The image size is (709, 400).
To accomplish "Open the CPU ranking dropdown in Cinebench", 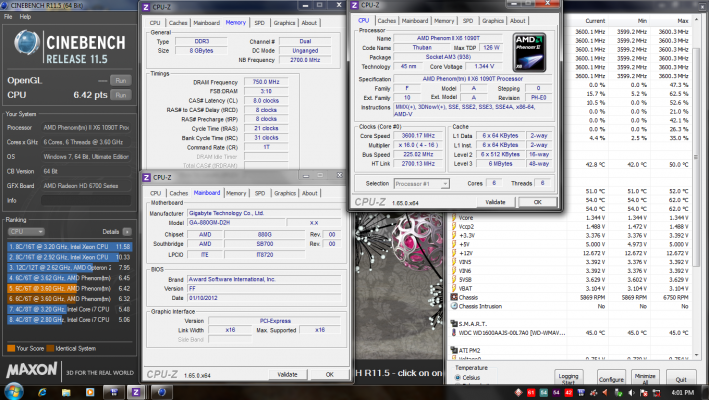I will (x=26, y=232).
